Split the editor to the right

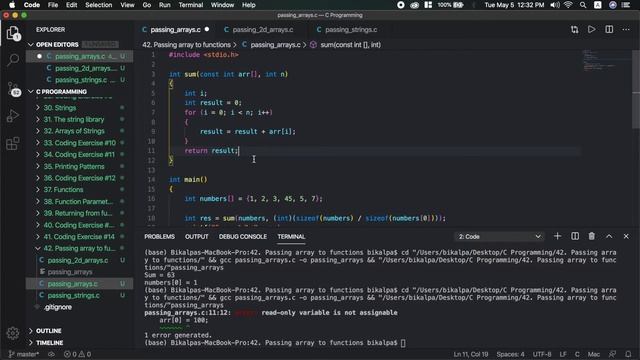[609, 29]
